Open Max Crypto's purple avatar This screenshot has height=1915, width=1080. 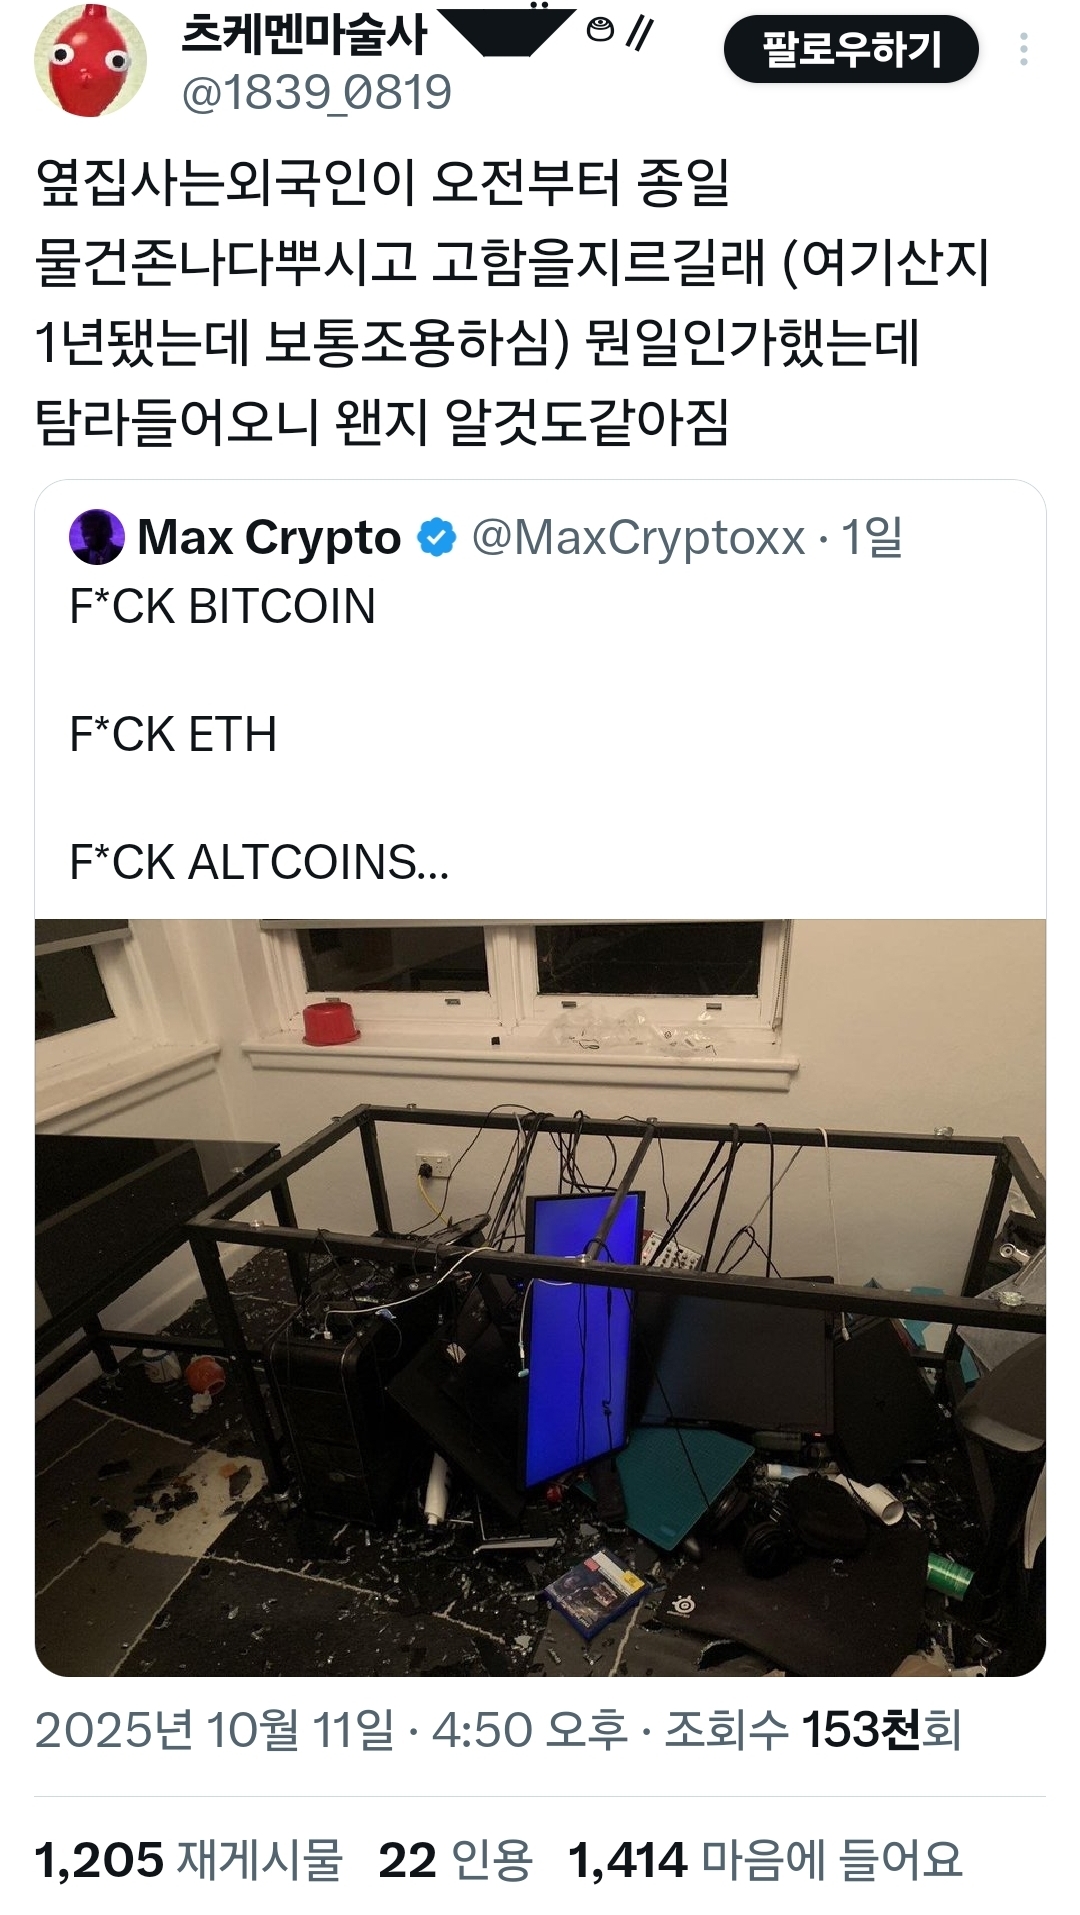pos(97,537)
